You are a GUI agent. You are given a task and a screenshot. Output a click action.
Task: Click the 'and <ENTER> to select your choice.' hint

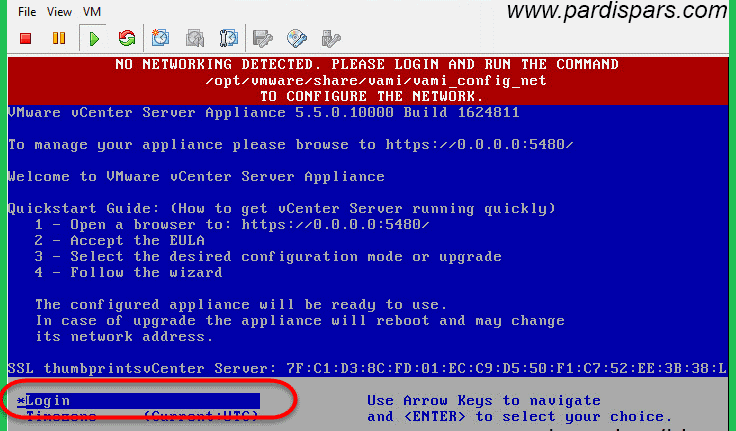(x=519, y=417)
